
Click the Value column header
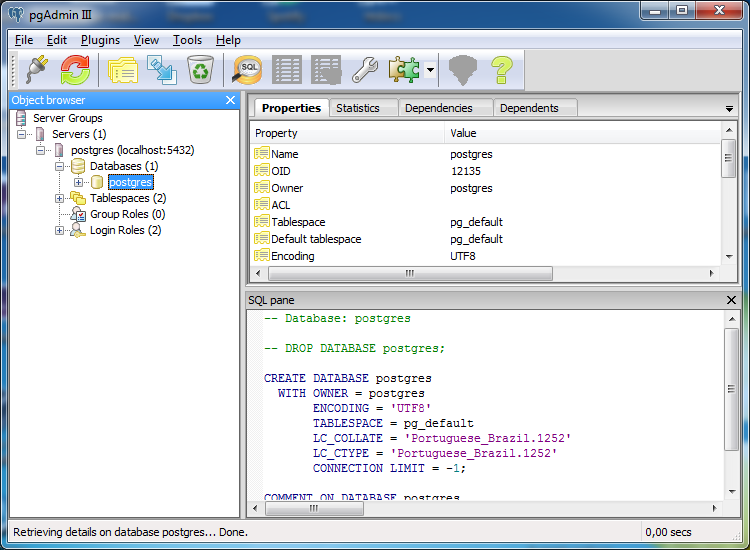(583, 133)
